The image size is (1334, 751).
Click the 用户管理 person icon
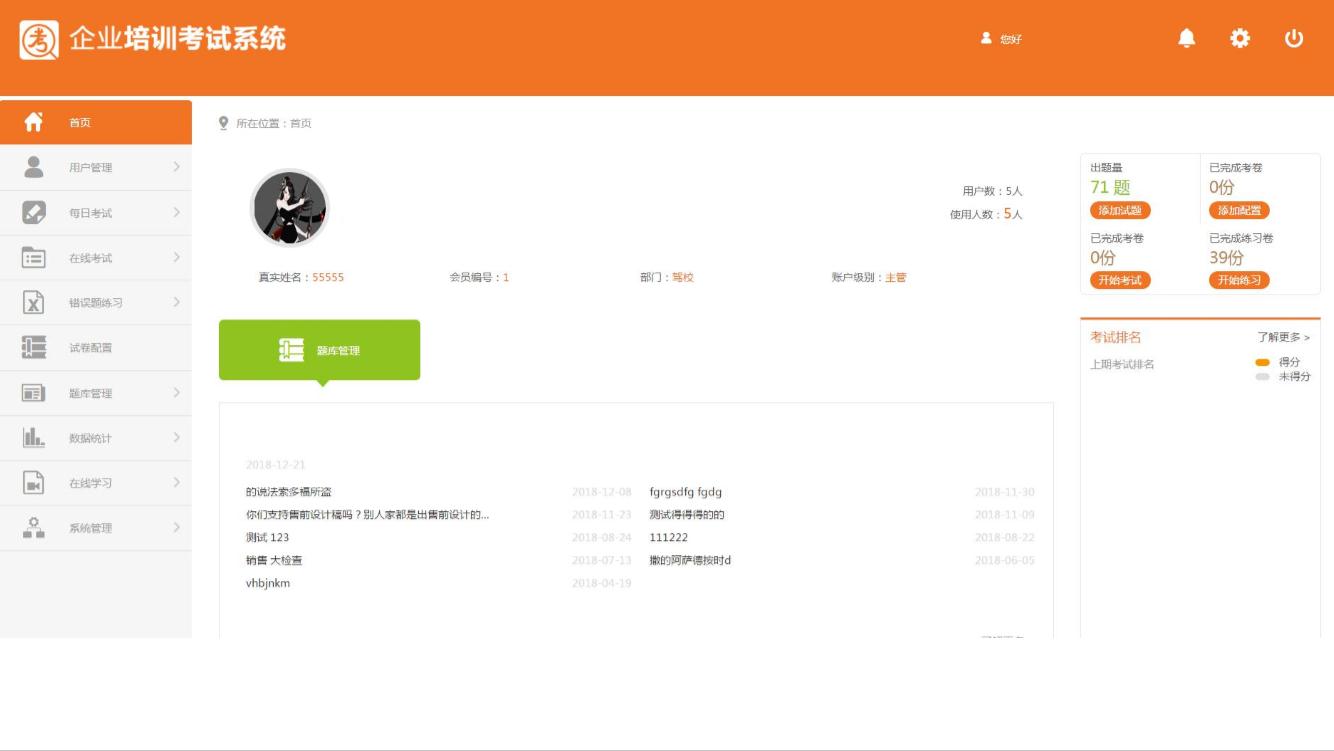34,167
